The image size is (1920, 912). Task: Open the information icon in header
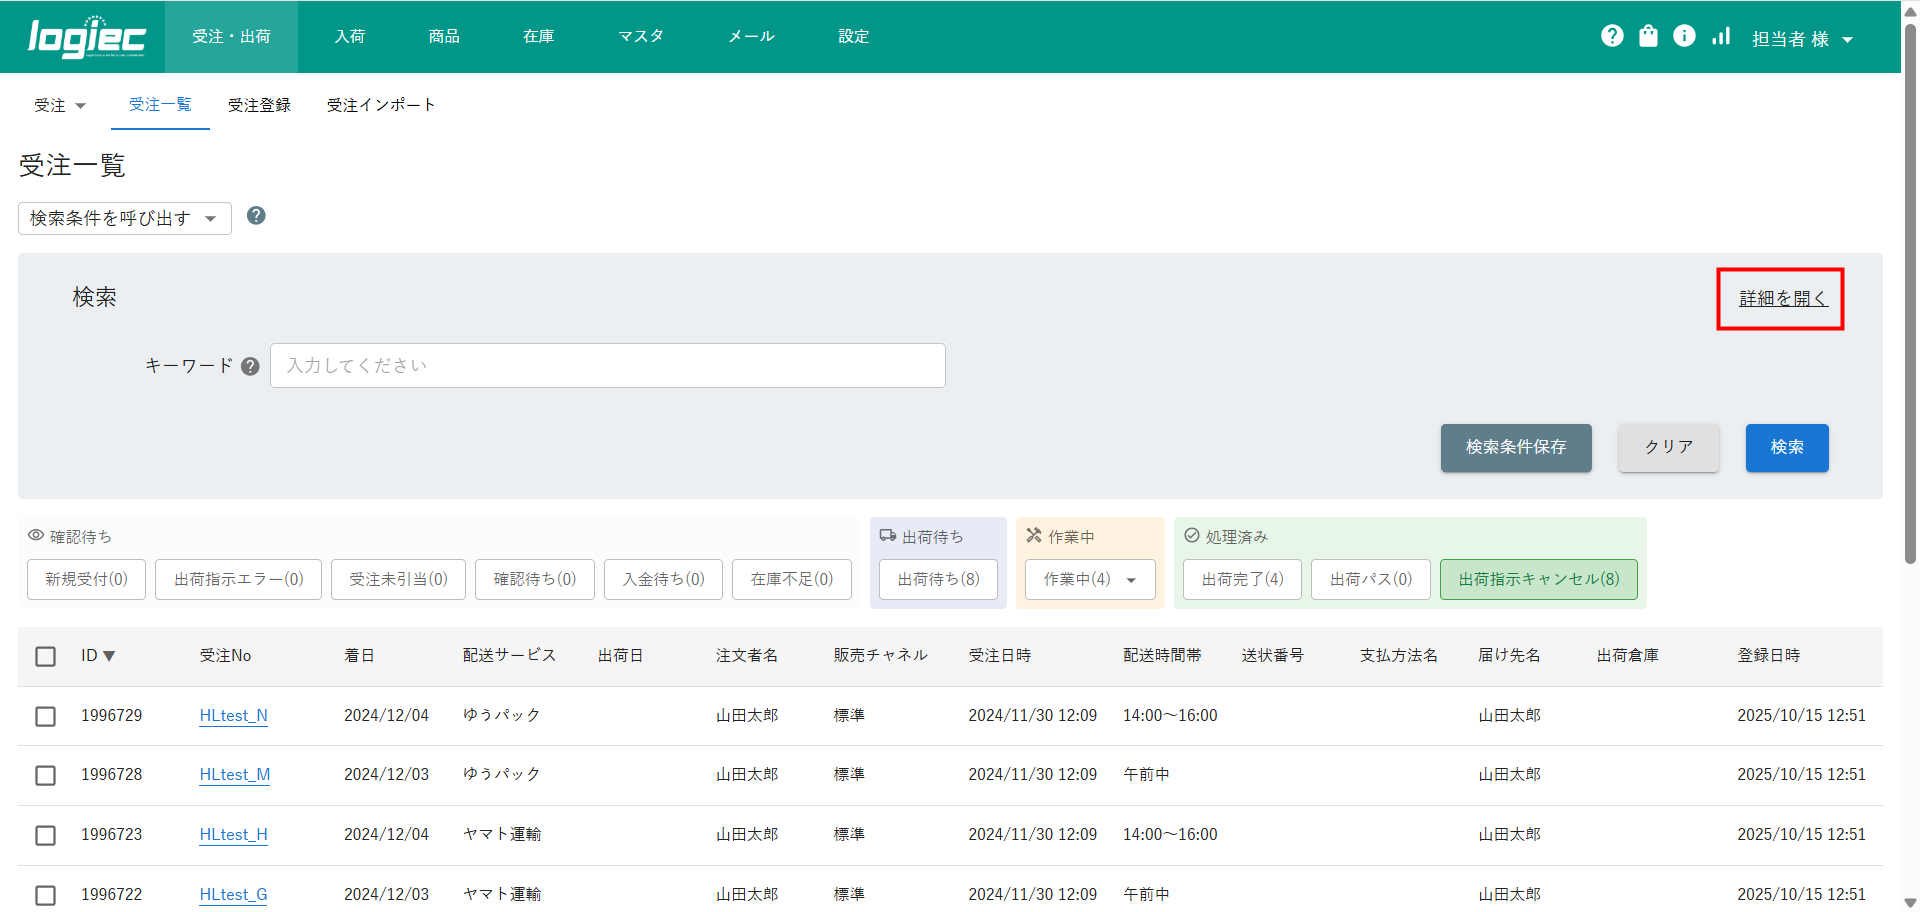click(1684, 36)
